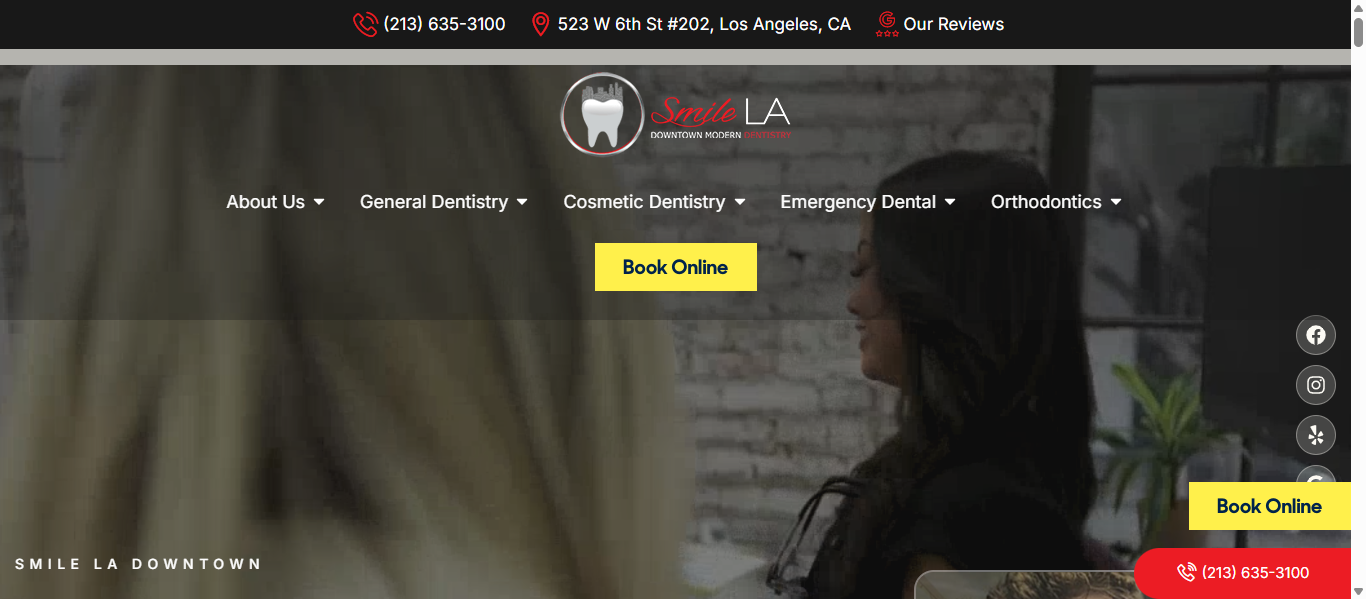The height and width of the screenshot is (599, 1366).
Task: Open the Yelp social icon
Action: [x=1316, y=435]
